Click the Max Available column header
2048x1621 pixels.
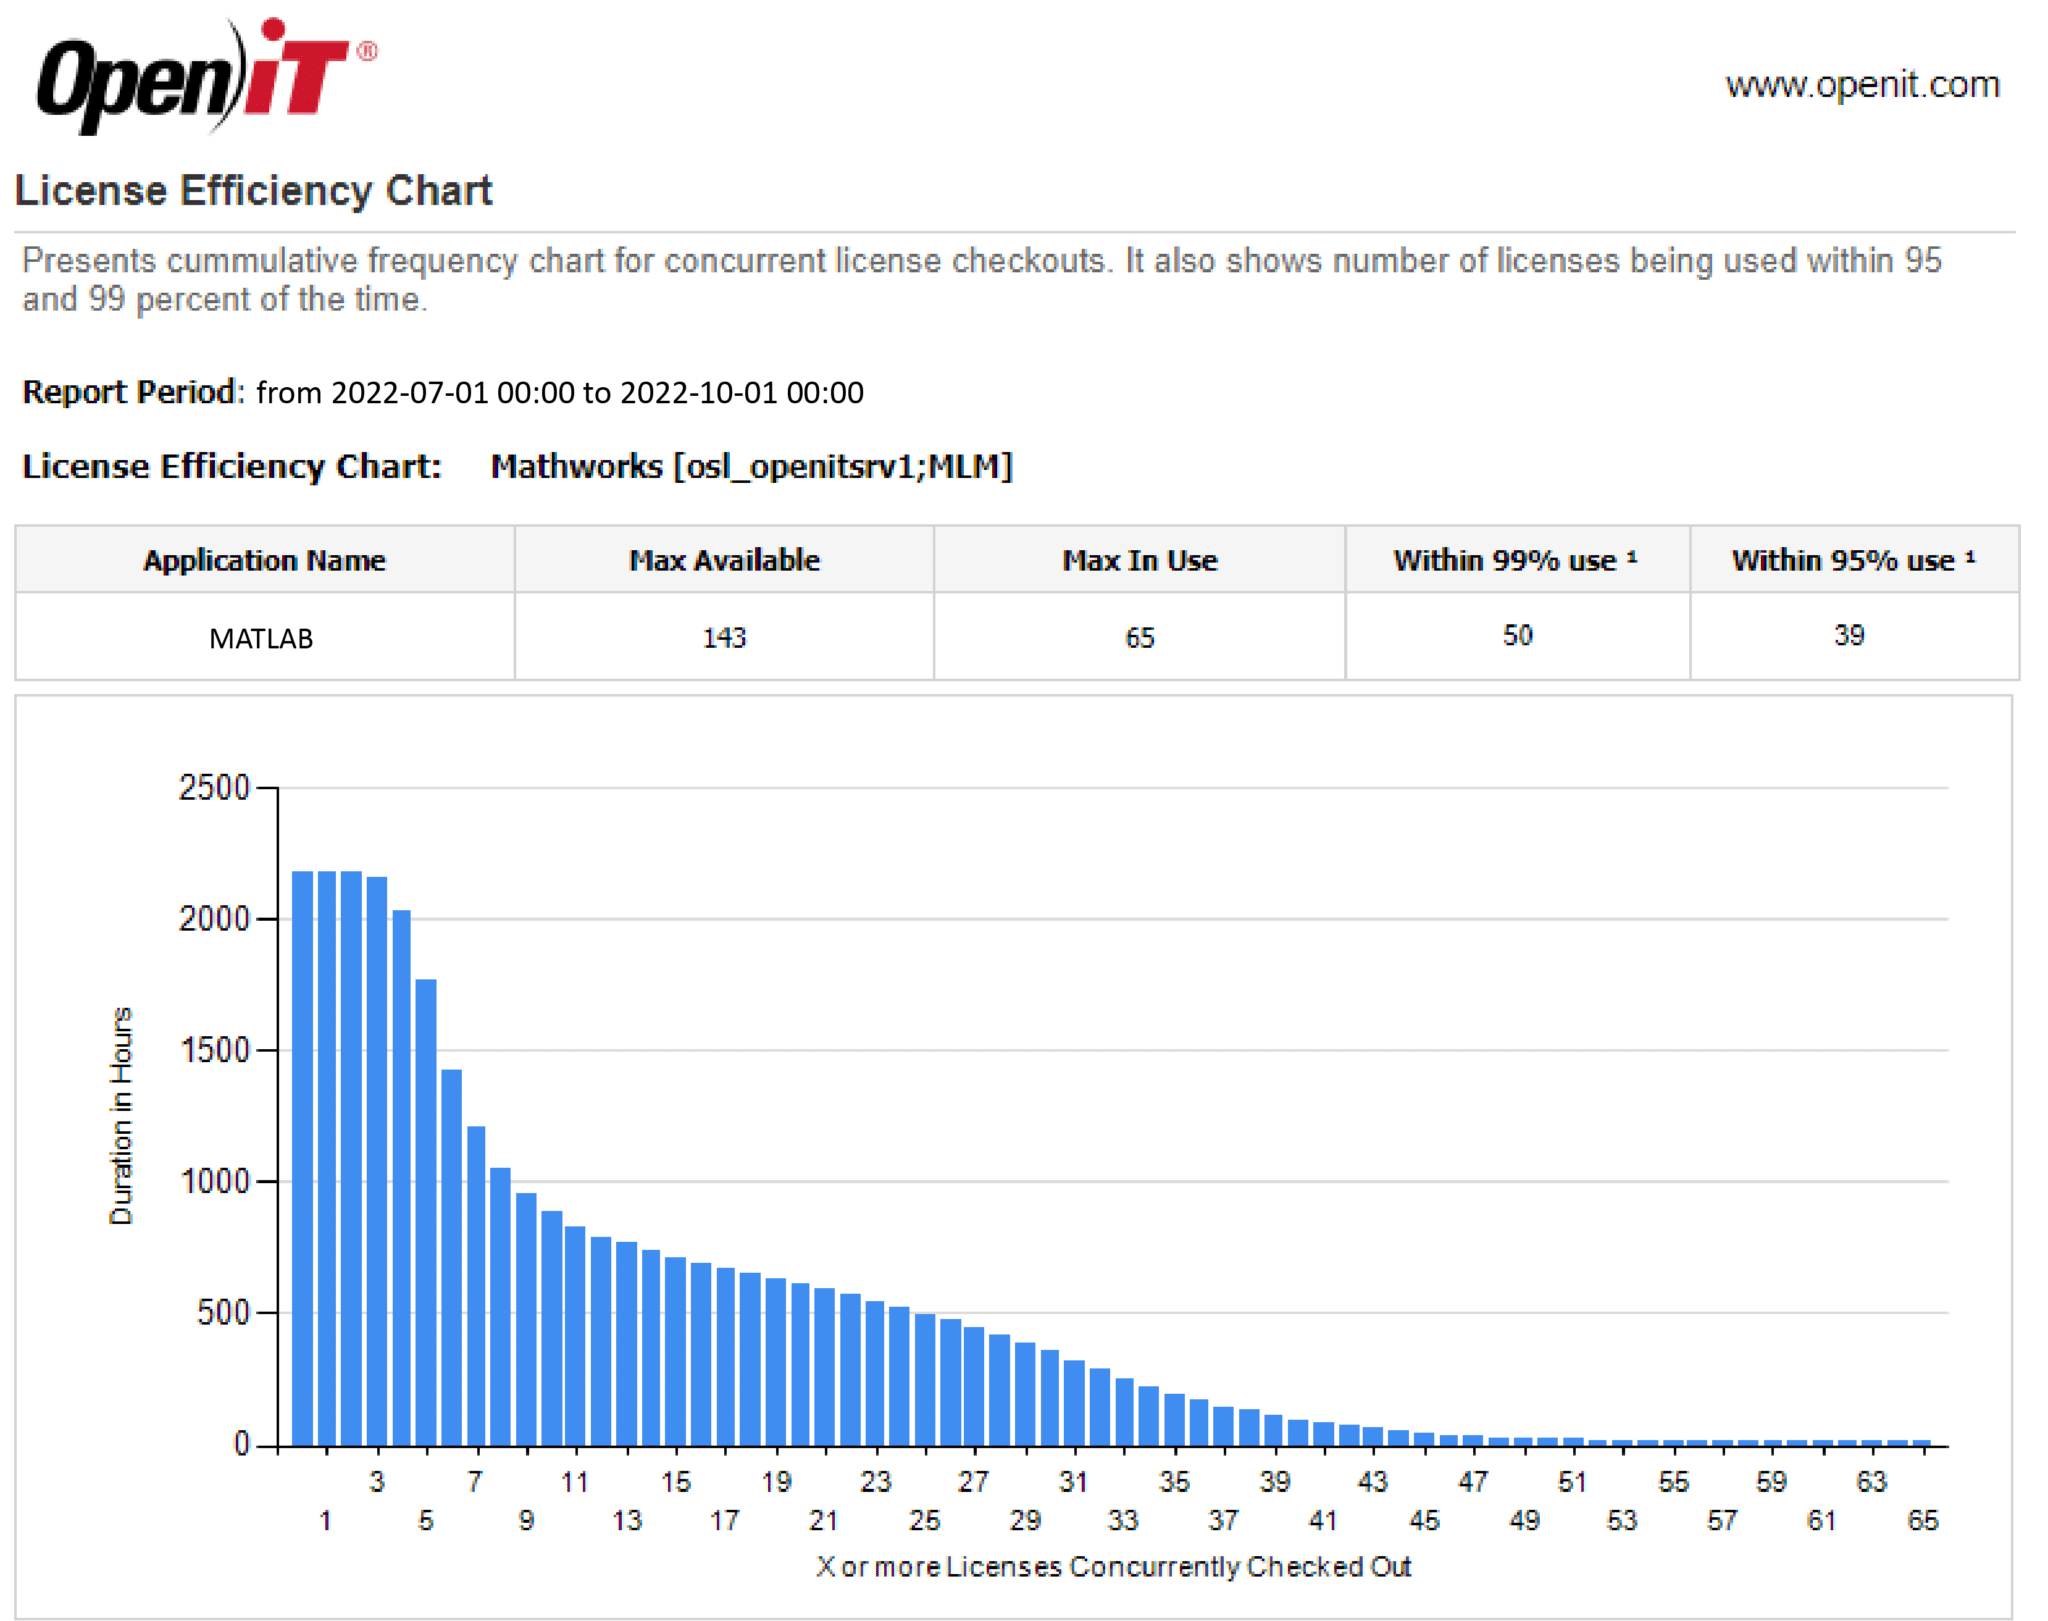pos(724,560)
